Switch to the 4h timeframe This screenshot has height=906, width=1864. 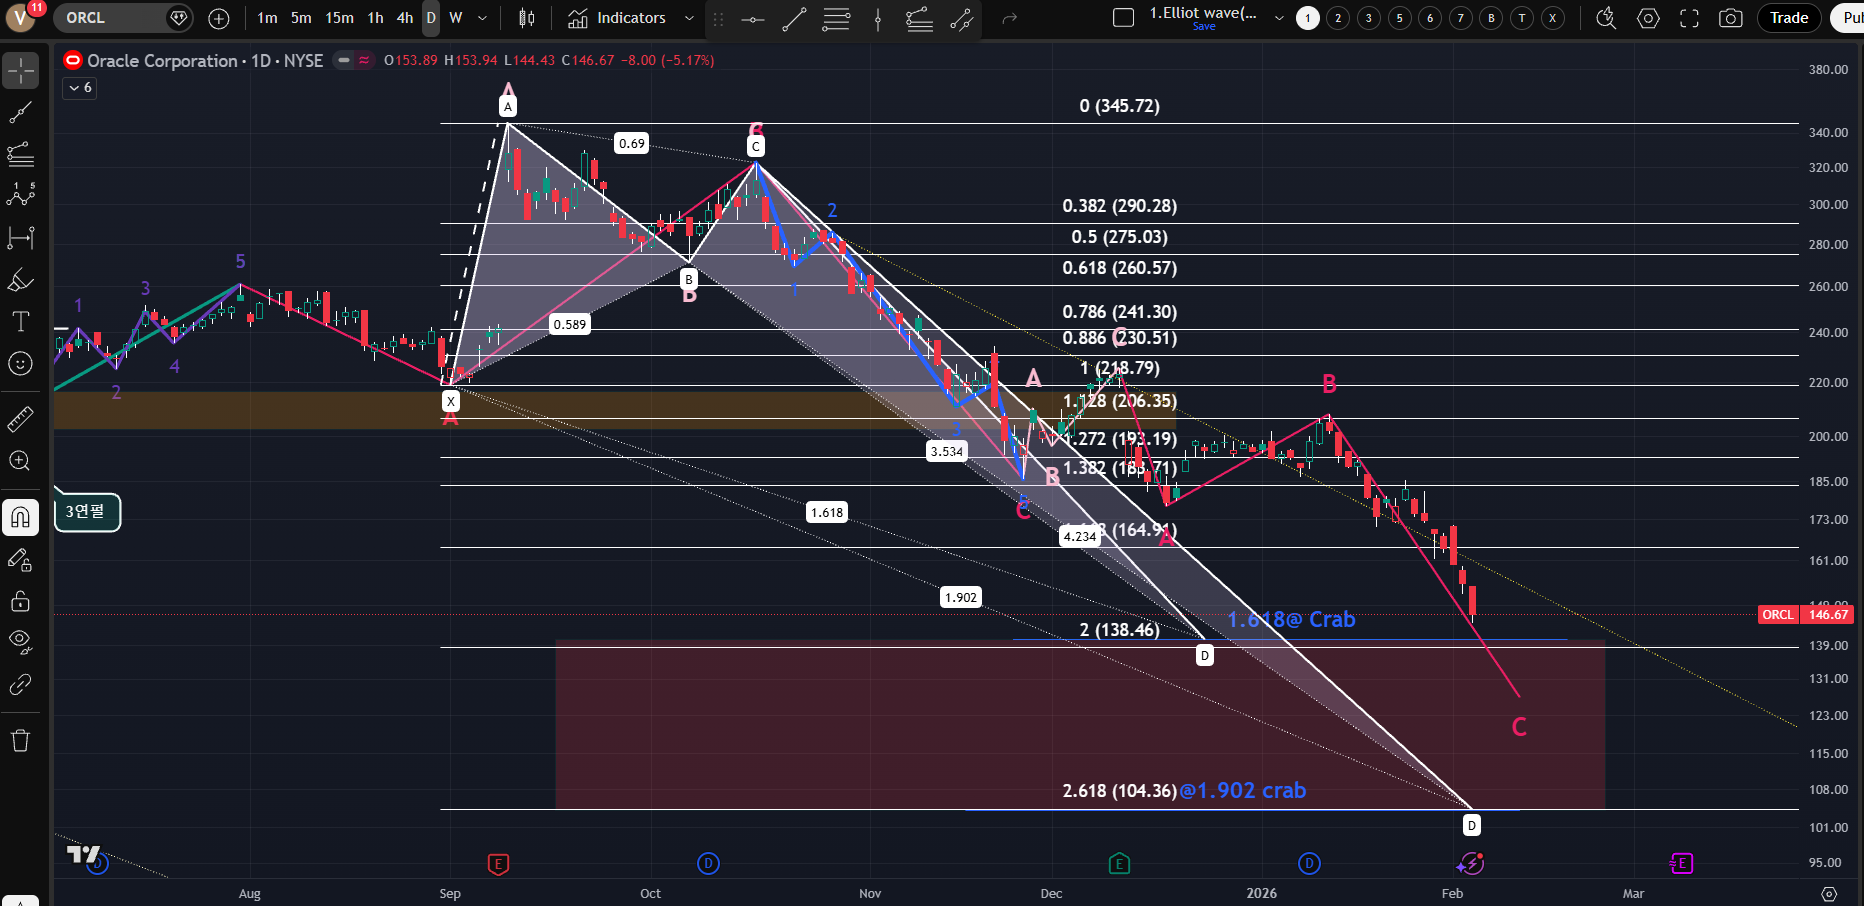pyautogui.click(x=404, y=18)
